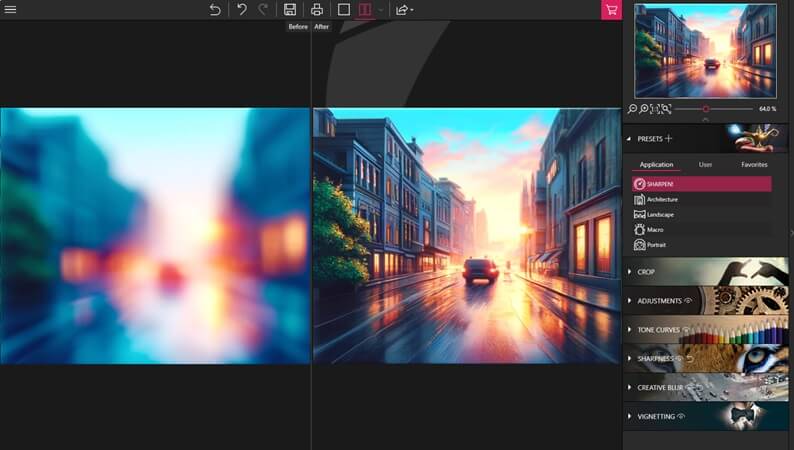Click the navigator preview thumbnail

coord(705,51)
